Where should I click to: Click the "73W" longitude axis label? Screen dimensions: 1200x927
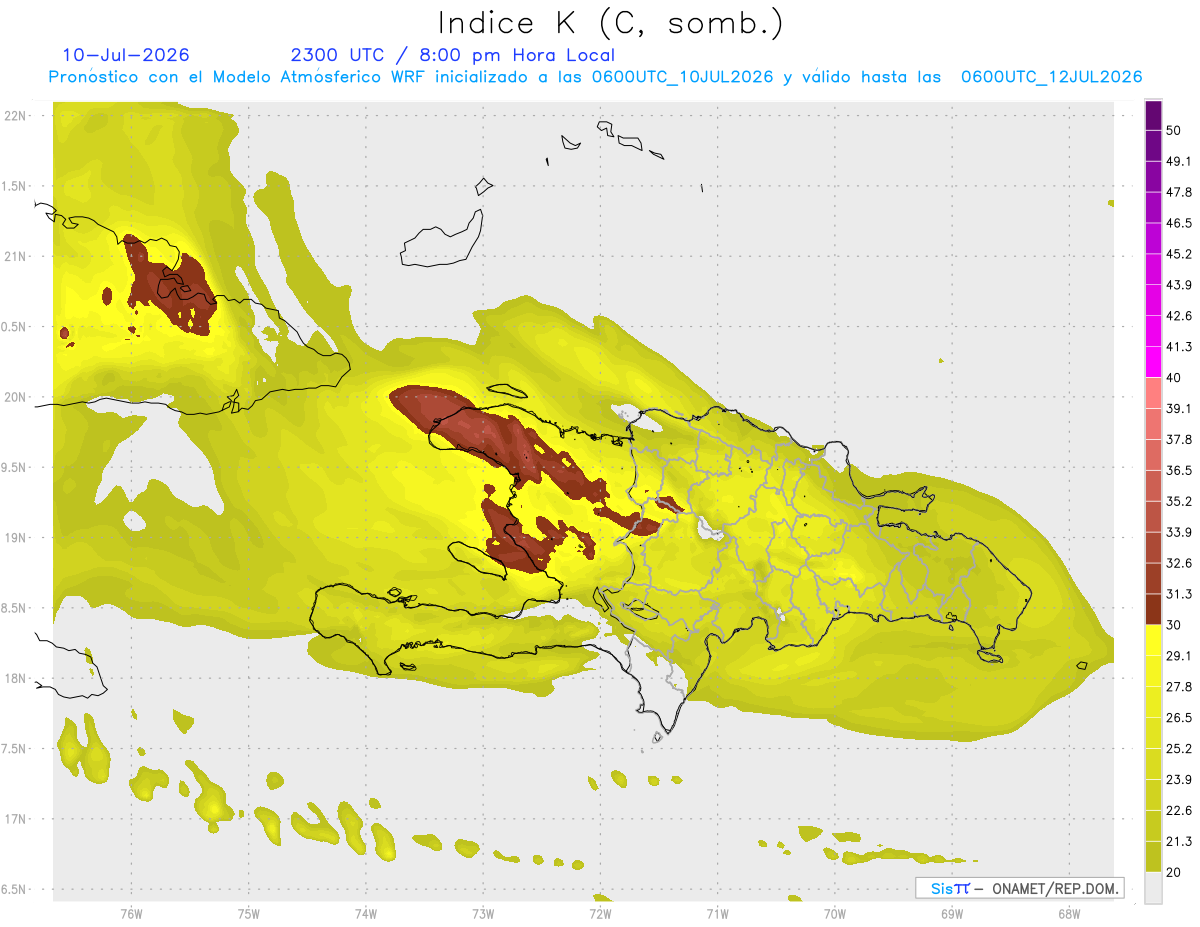483,913
